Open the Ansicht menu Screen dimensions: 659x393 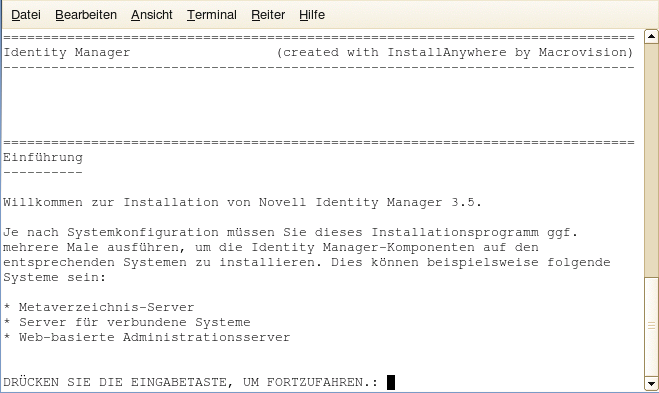click(151, 15)
